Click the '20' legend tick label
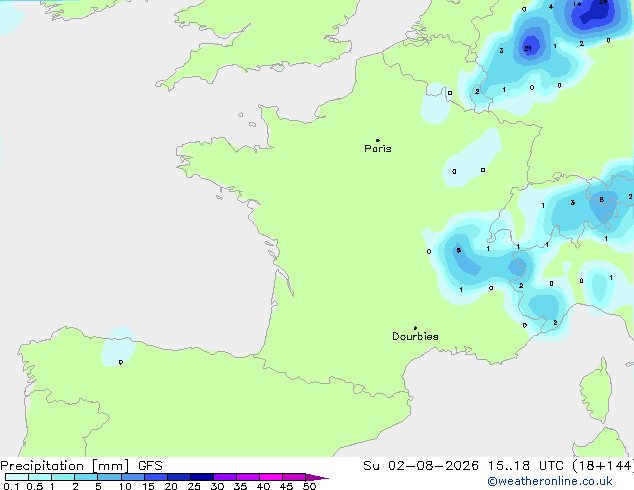 [171, 486]
